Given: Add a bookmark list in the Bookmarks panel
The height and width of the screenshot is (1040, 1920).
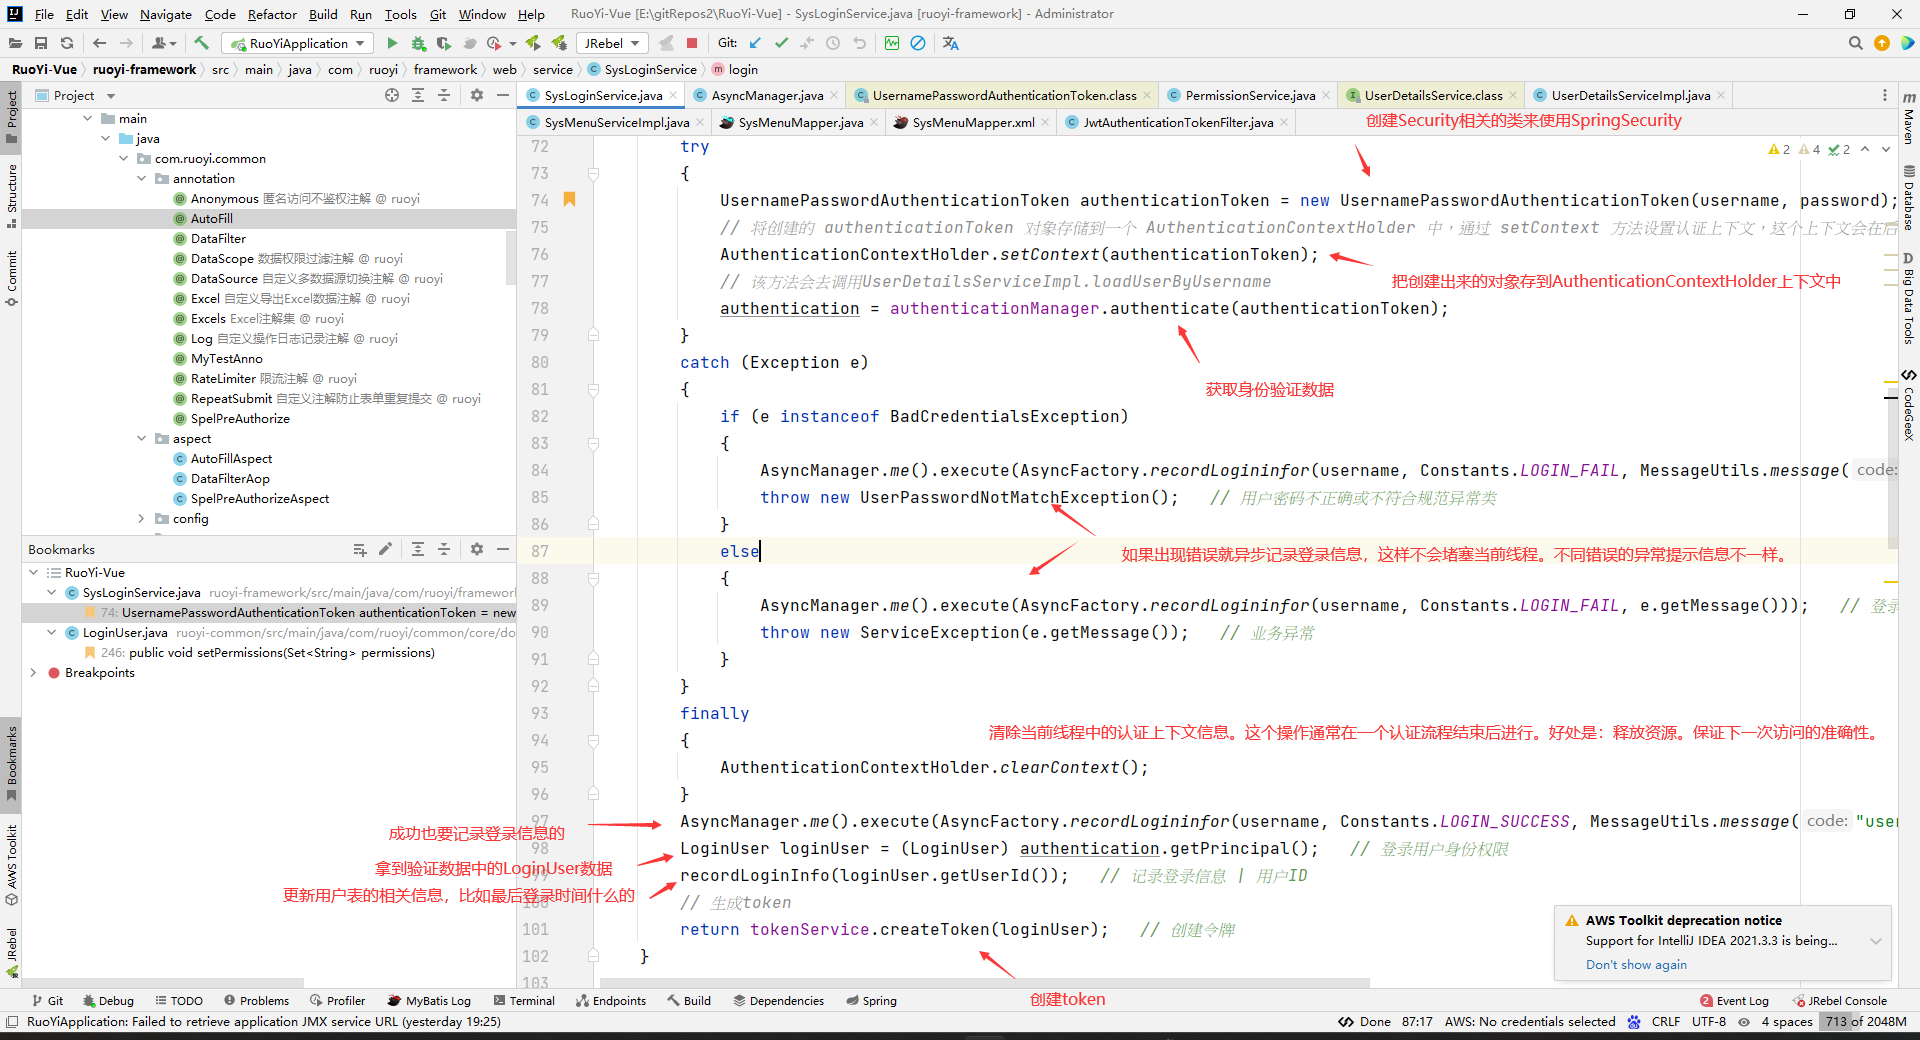Looking at the screenshot, I should coord(360,549).
